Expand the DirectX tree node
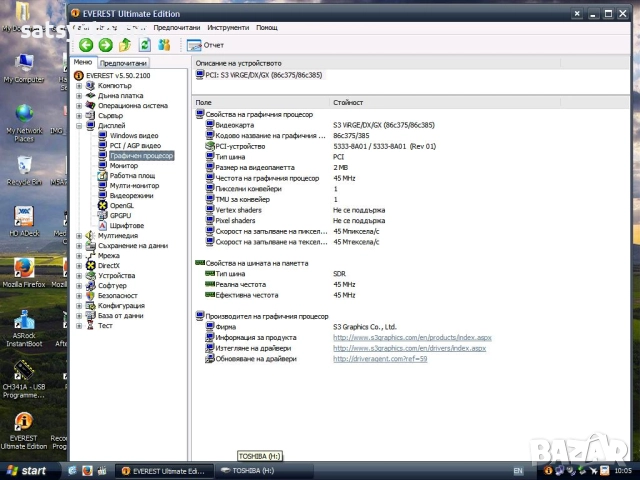Viewport: 640px width, 480px height. click(x=79, y=266)
